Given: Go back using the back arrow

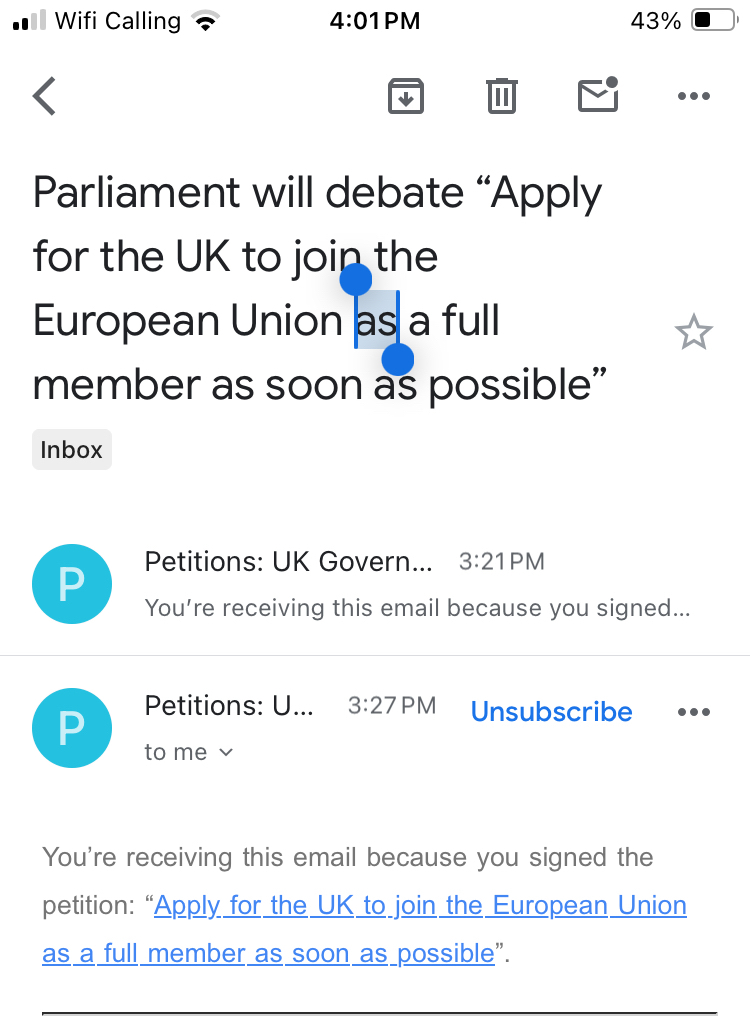Looking at the screenshot, I should 45,96.
